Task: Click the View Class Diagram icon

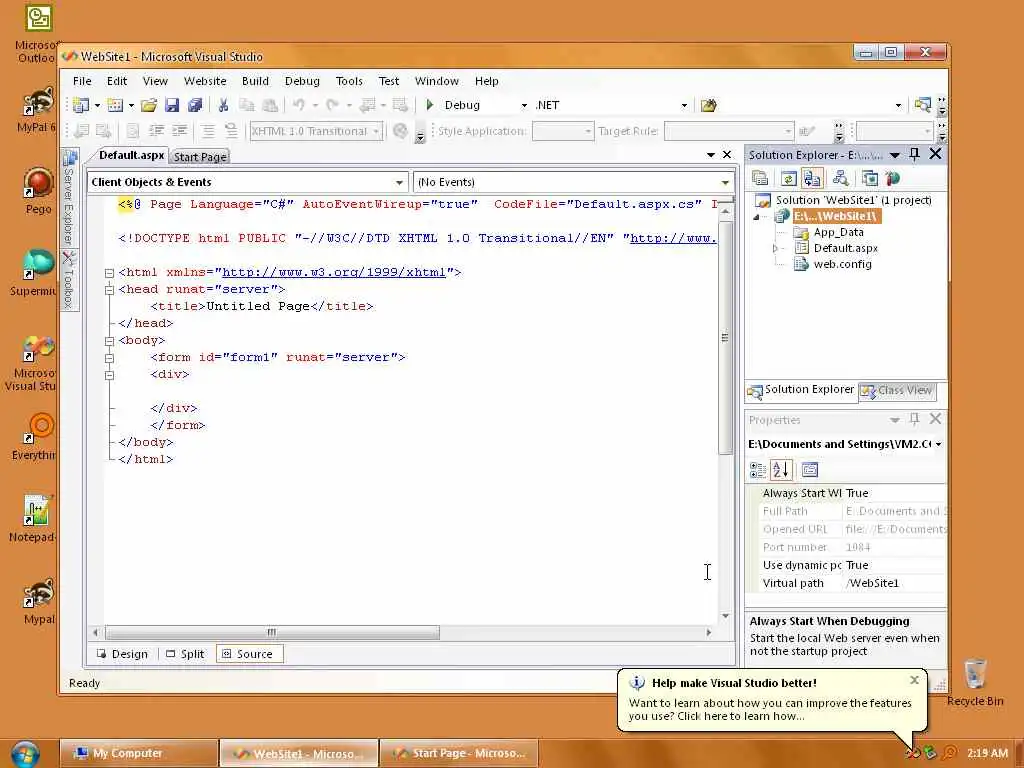Action: click(840, 178)
